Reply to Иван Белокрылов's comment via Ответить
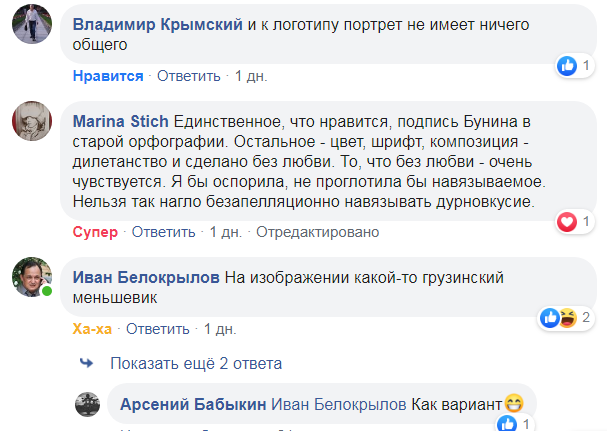 coord(158,328)
